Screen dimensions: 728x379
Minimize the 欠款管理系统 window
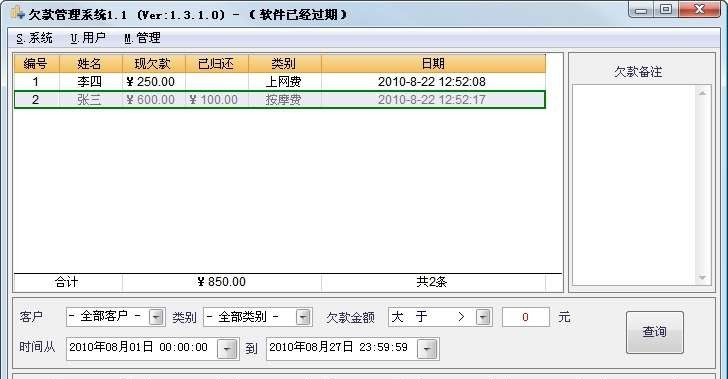click(x=641, y=10)
